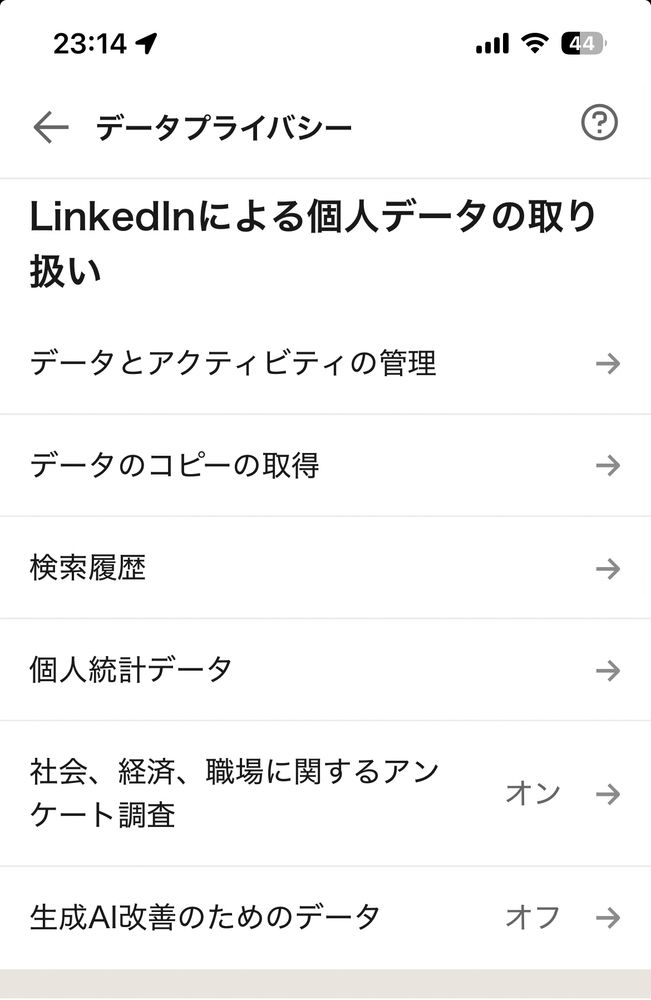The width and height of the screenshot is (651, 1000).
Task: Tap the cellular signal bars icon
Action: 492,43
